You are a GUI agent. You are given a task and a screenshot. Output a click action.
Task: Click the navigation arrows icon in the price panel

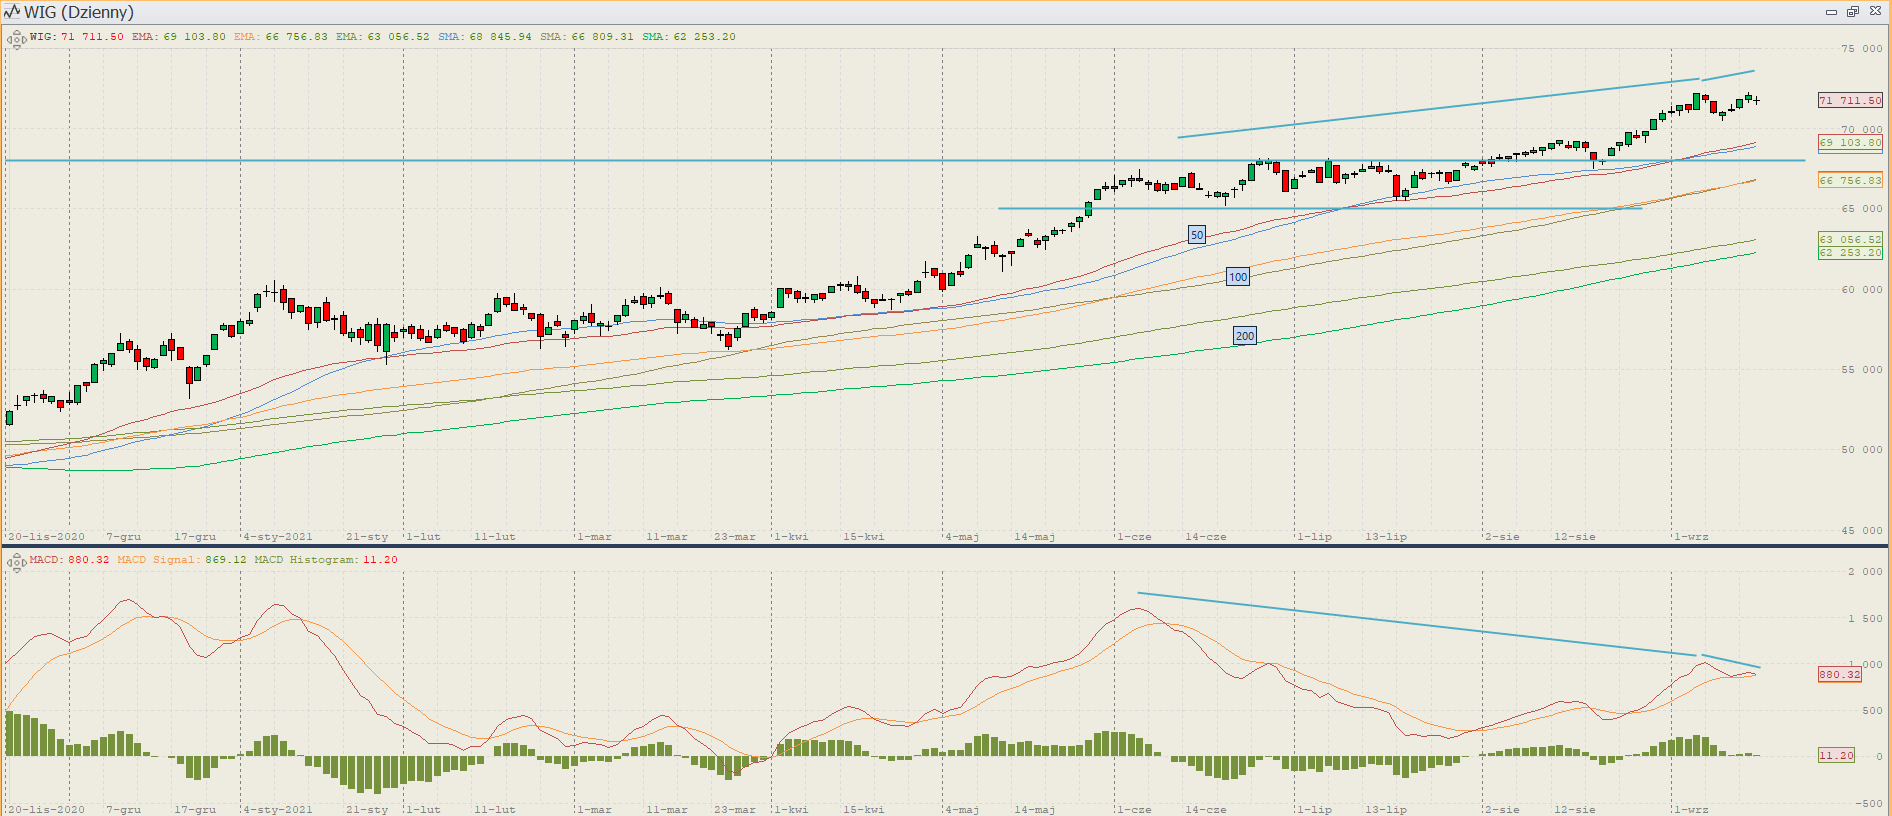[16, 40]
